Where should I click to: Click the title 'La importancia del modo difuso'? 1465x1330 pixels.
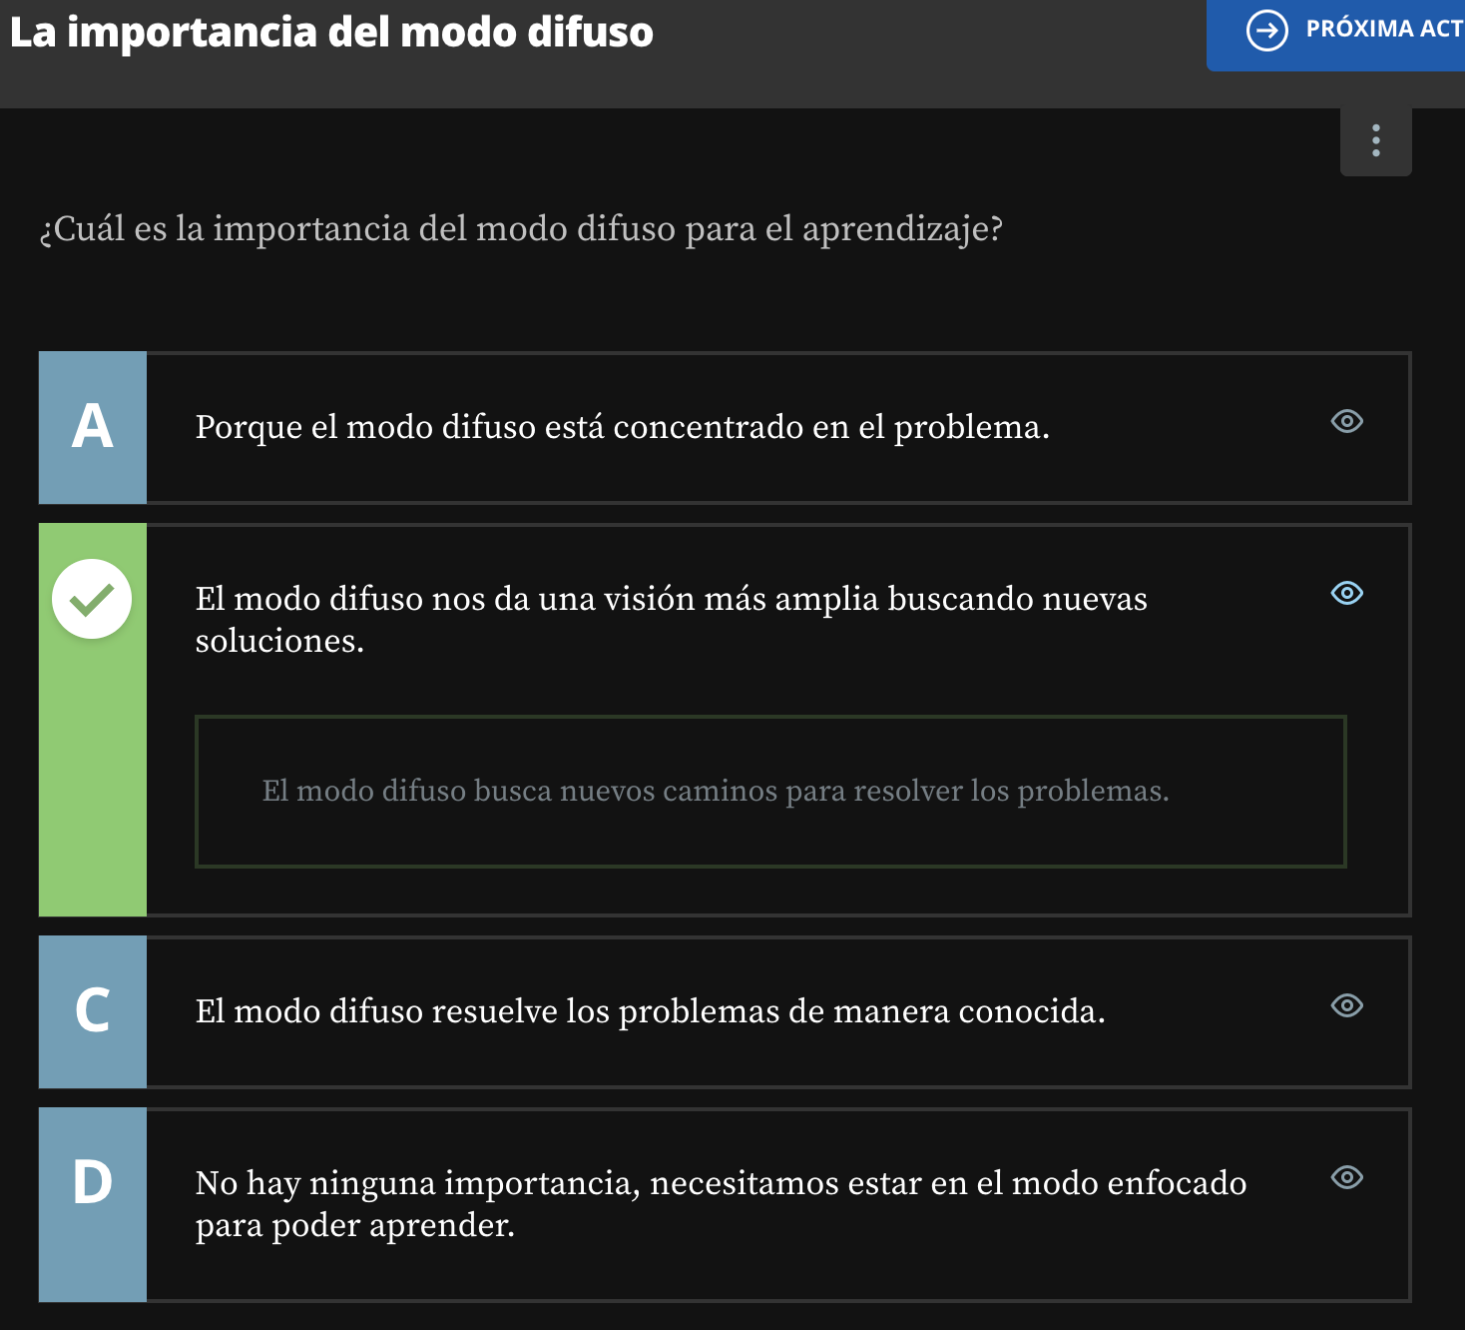[x=331, y=32]
